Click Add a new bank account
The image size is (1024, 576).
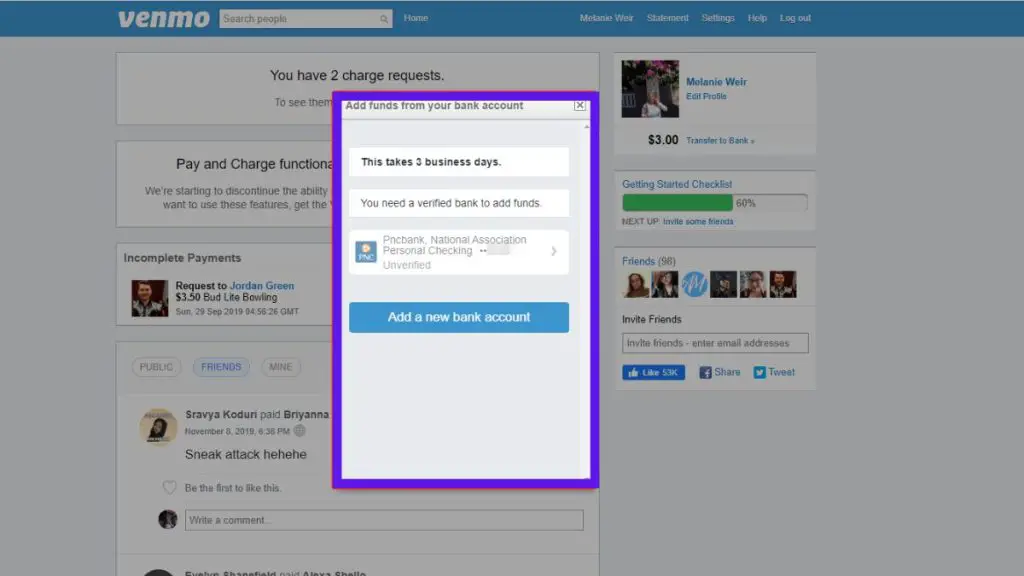click(458, 317)
